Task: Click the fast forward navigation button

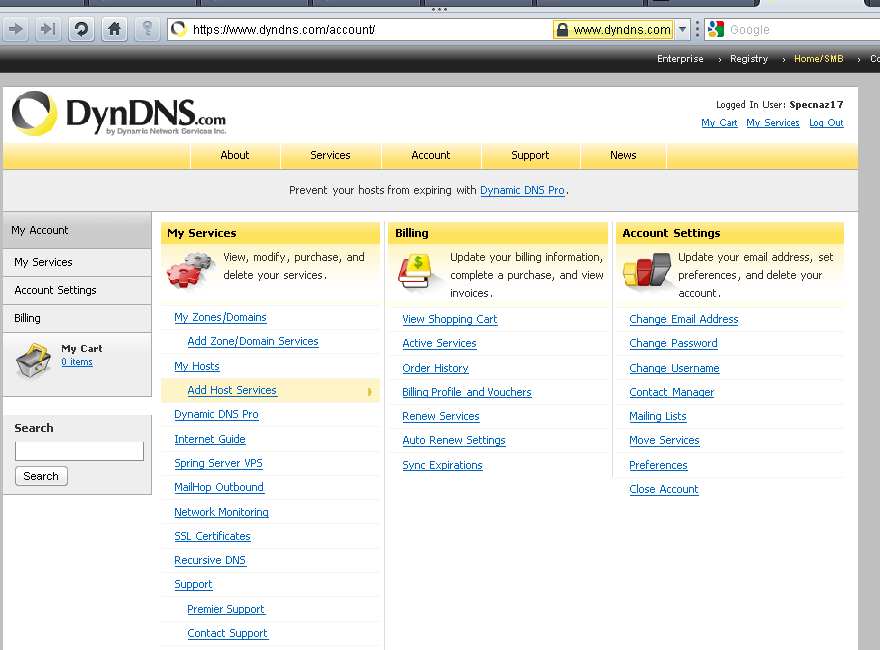Action: click(47, 29)
